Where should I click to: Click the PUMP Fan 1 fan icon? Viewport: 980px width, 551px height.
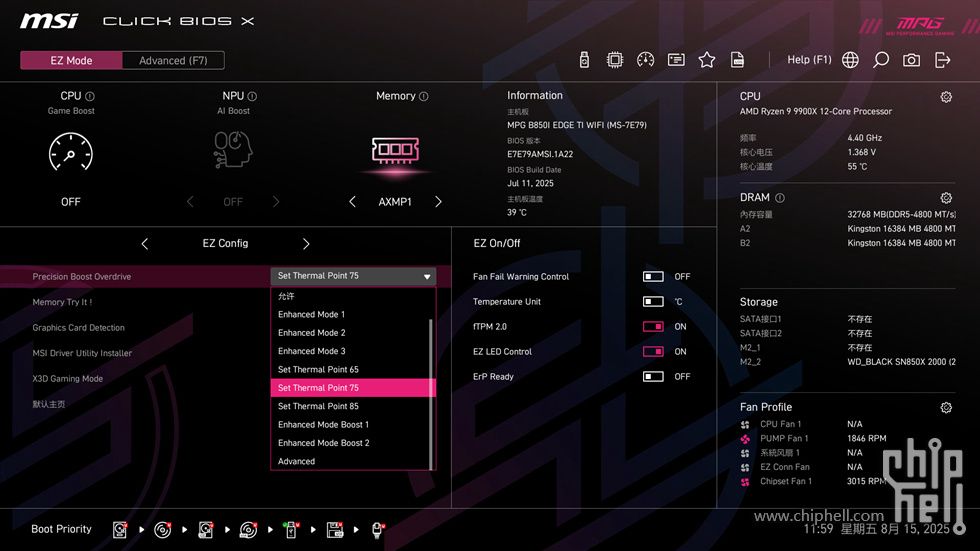point(745,439)
